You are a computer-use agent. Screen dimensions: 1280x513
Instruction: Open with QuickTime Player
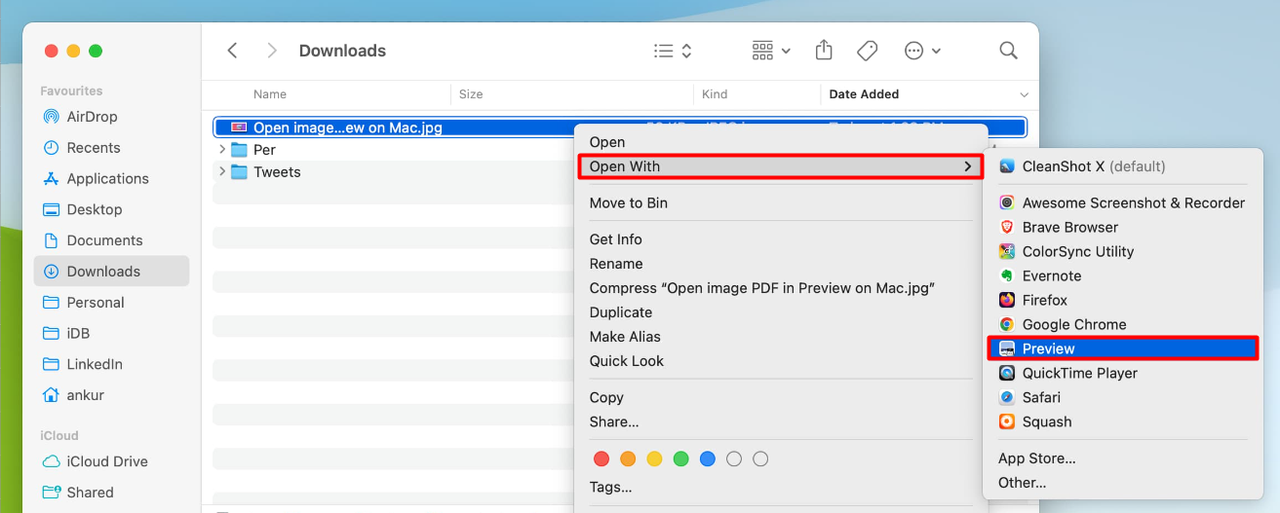click(1123, 373)
